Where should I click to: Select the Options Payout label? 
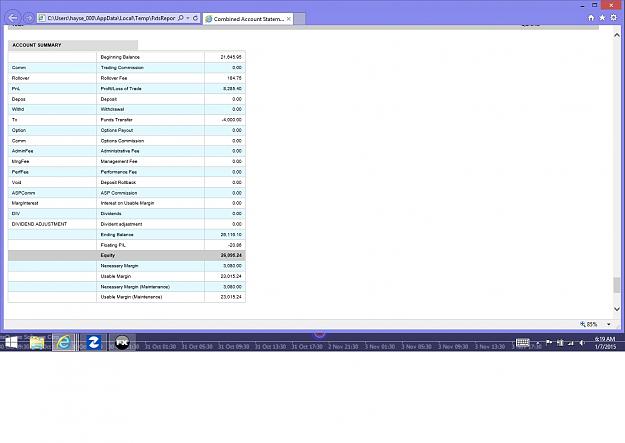click(117, 130)
